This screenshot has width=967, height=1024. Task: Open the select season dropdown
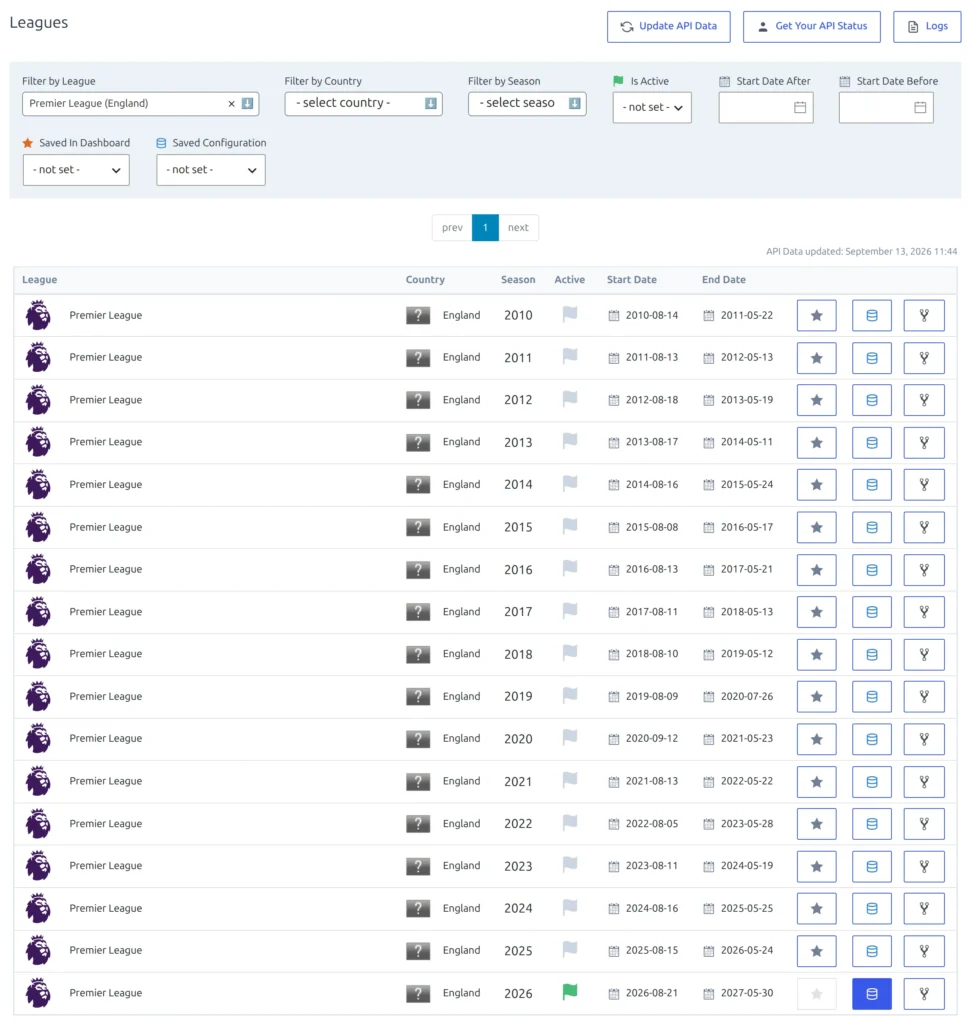point(527,103)
